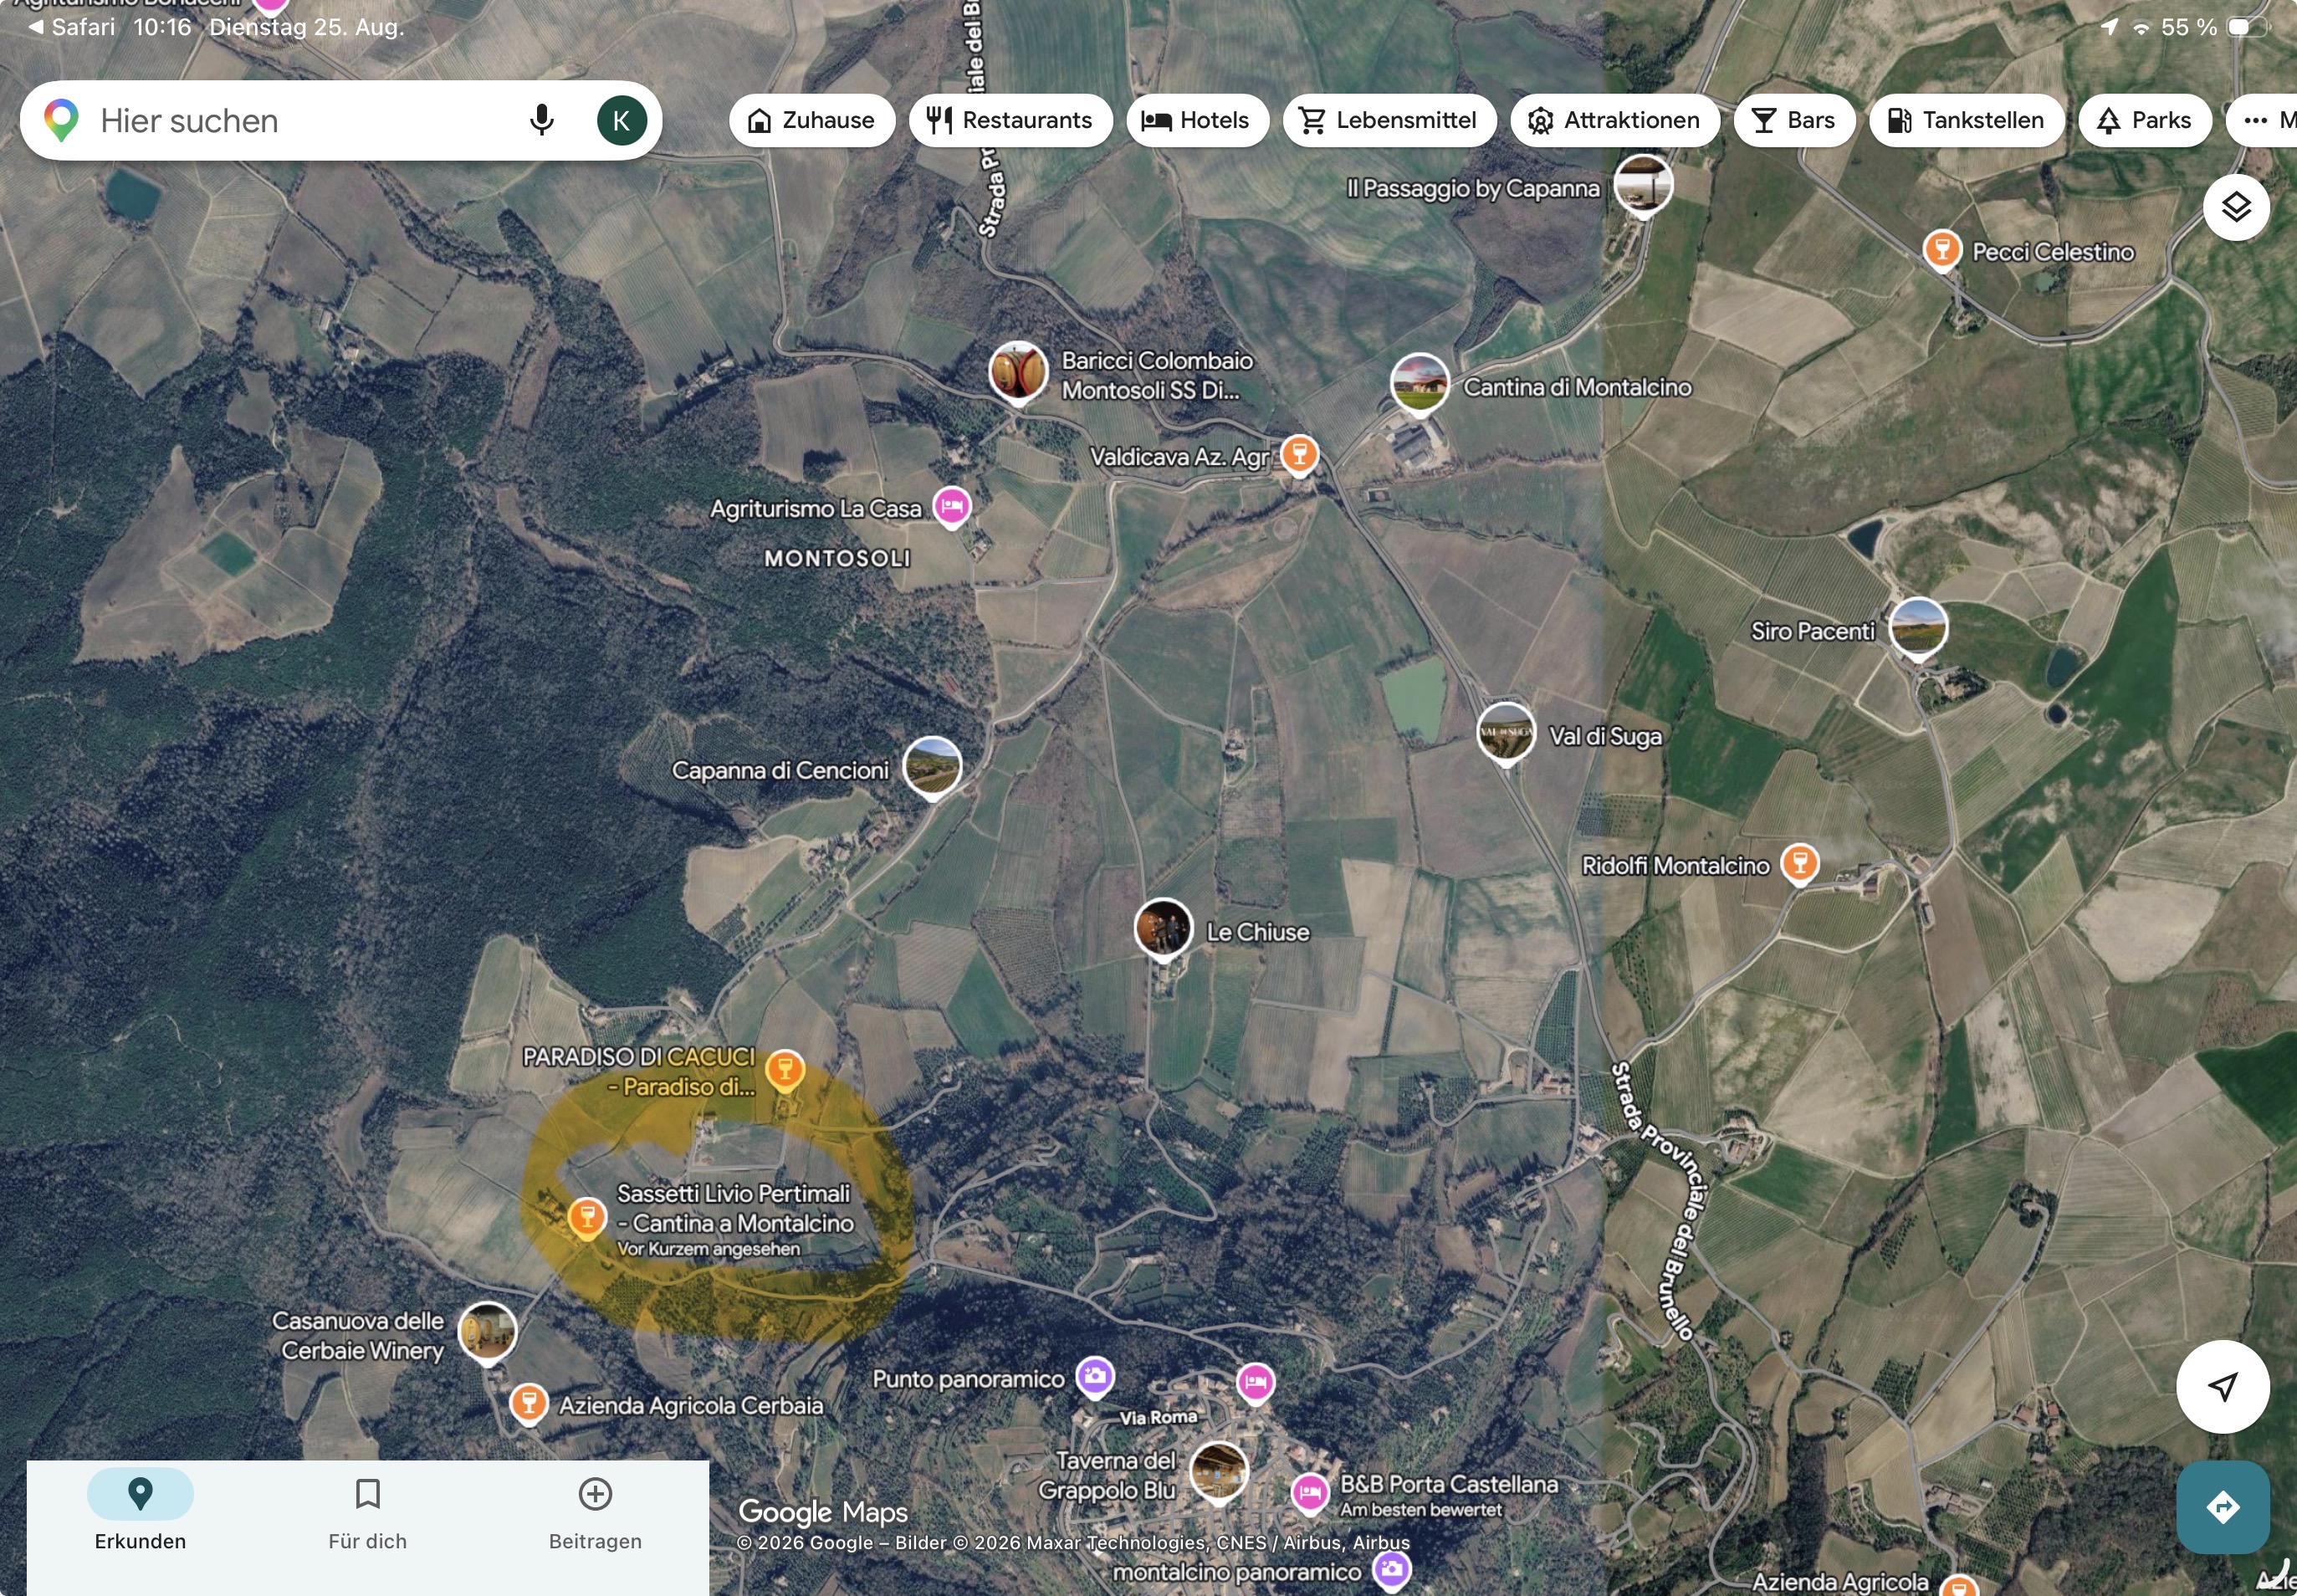Tap the Azienda Agricola Cerbaia pin
The image size is (2297, 1596).
point(528,1403)
